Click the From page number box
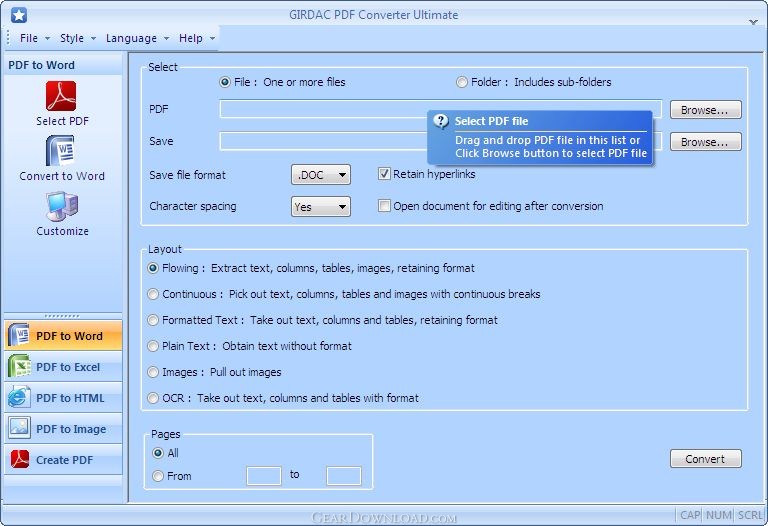Viewport: 768px width, 526px height. [x=264, y=476]
